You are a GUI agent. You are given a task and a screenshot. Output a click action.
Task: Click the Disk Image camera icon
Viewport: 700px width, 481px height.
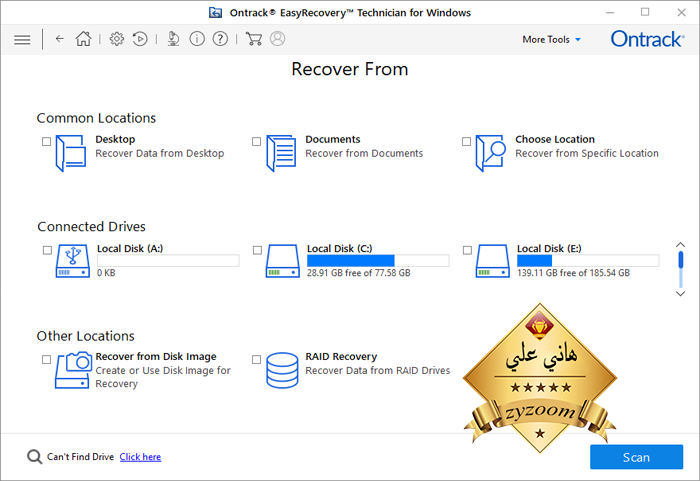[73, 370]
